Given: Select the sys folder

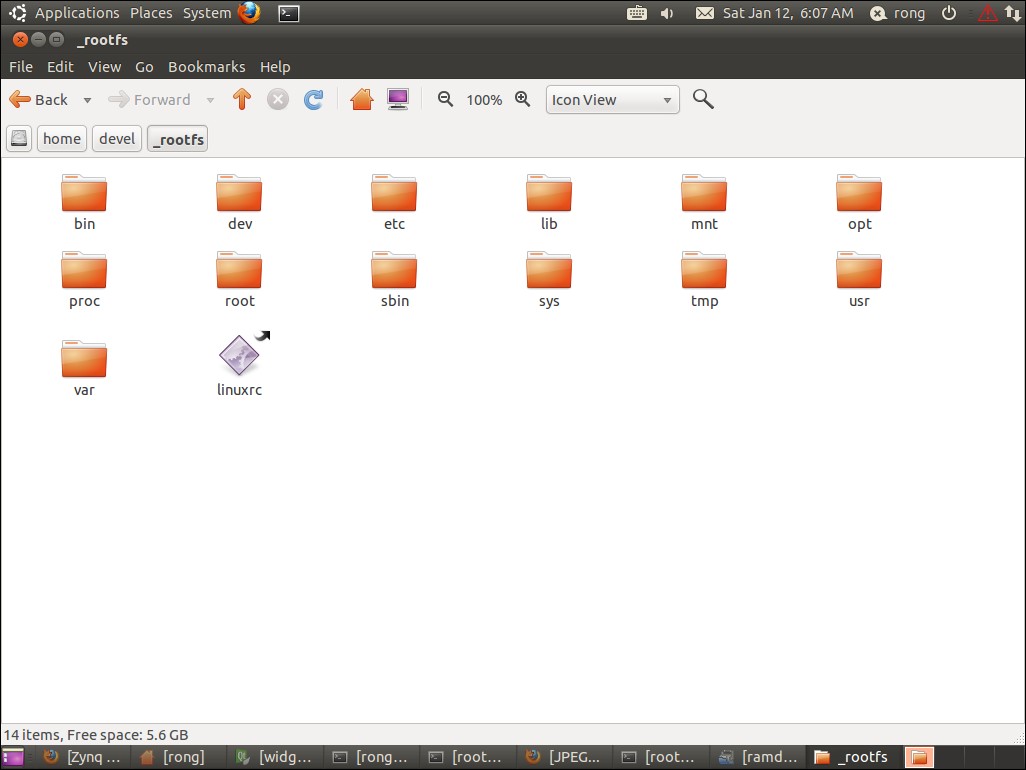Looking at the screenshot, I should [x=549, y=279].
